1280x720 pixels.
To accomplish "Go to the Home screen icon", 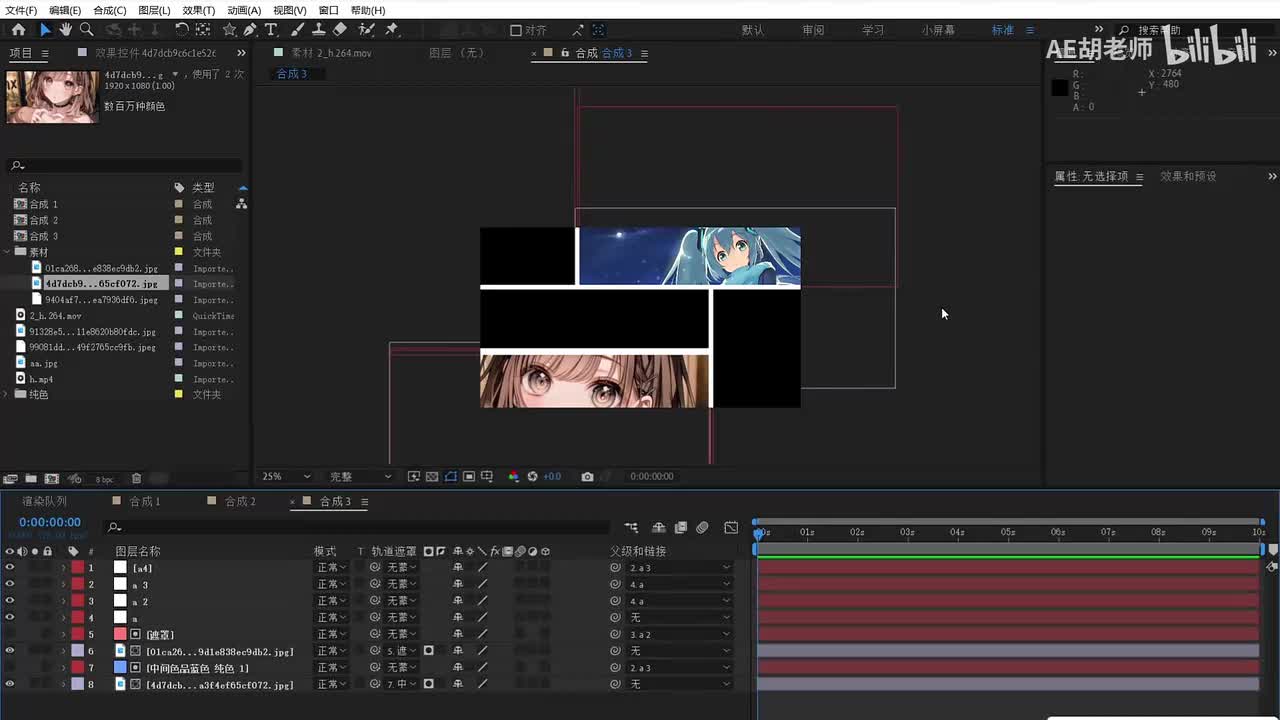I will coord(18,30).
